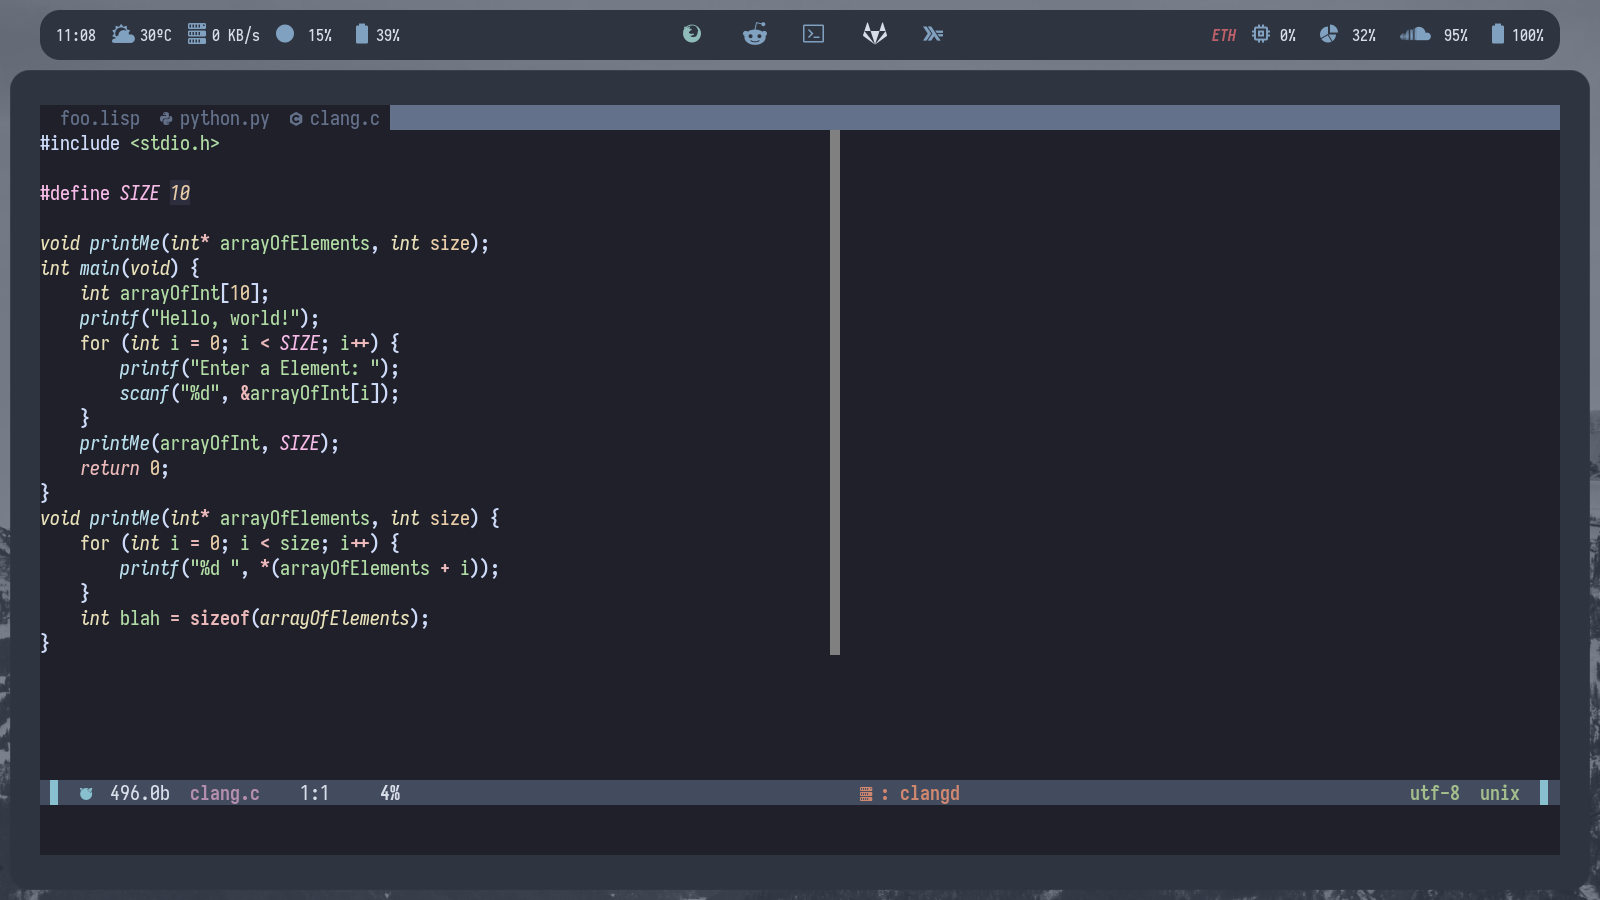Launch the terminal icon in top bar
Image resolution: width=1600 pixels, height=900 pixels.
point(814,34)
